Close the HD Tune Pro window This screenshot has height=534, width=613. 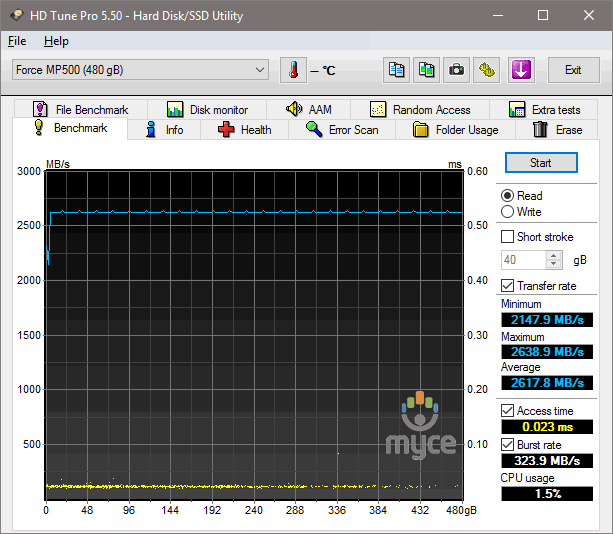coord(589,15)
